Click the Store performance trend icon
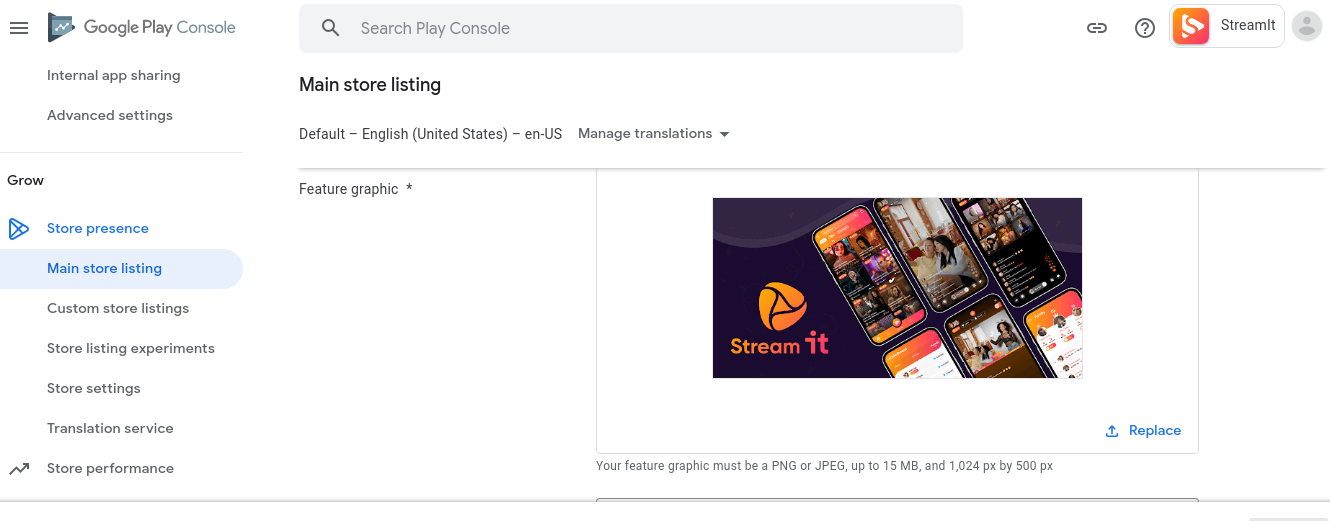 pos(19,468)
